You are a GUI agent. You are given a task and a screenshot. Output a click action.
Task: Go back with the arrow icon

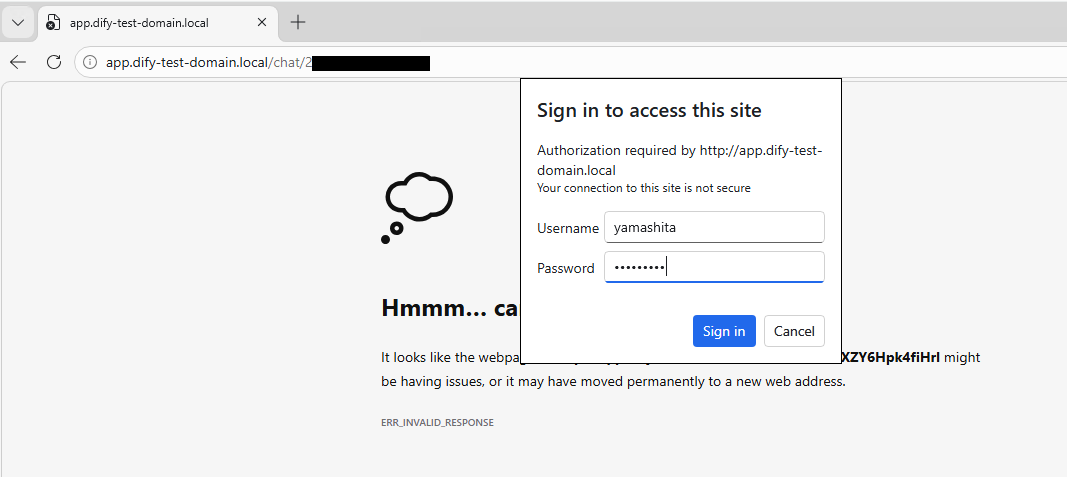pos(18,62)
